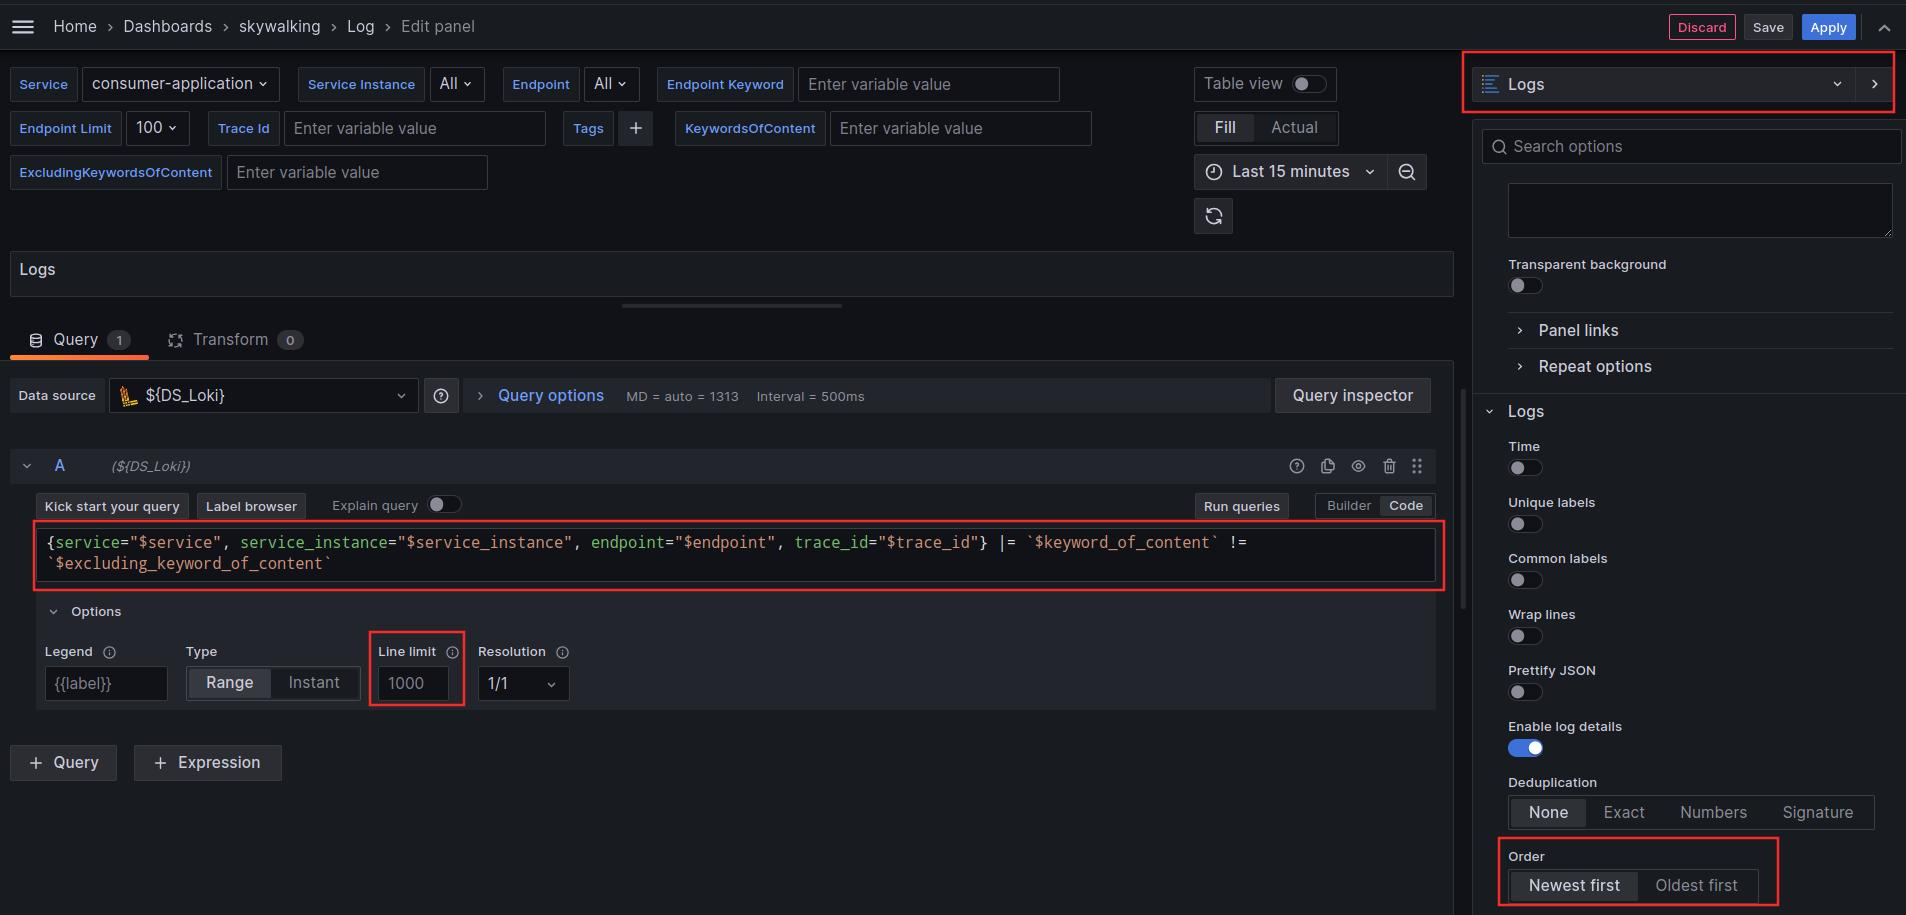Open Endpoint All dropdown
The width and height of the screenshot is (1906, 915).
[610, 84]
